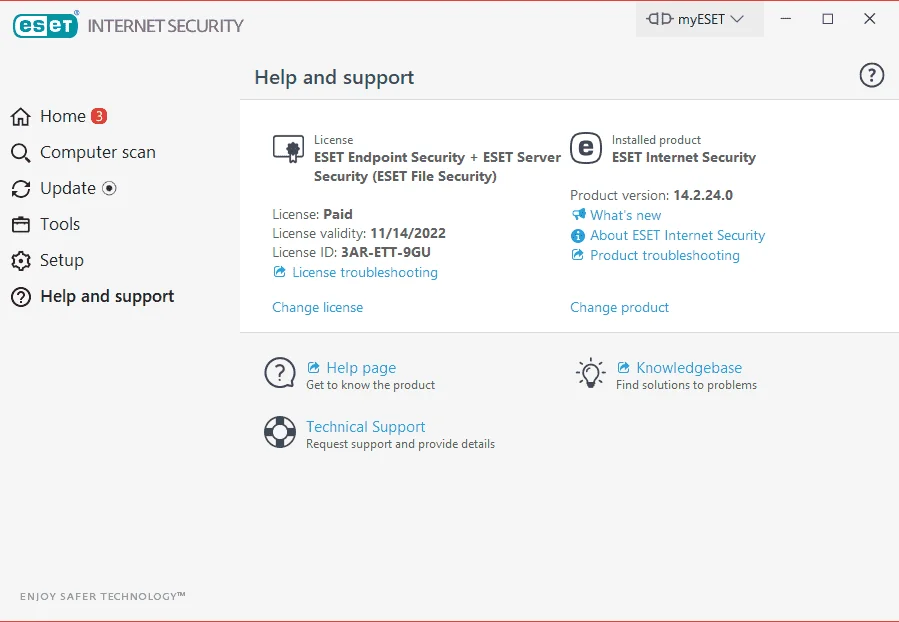Click the myESET connection icon
This screenshot has width=899, height=622.
[x=659, y=19]
